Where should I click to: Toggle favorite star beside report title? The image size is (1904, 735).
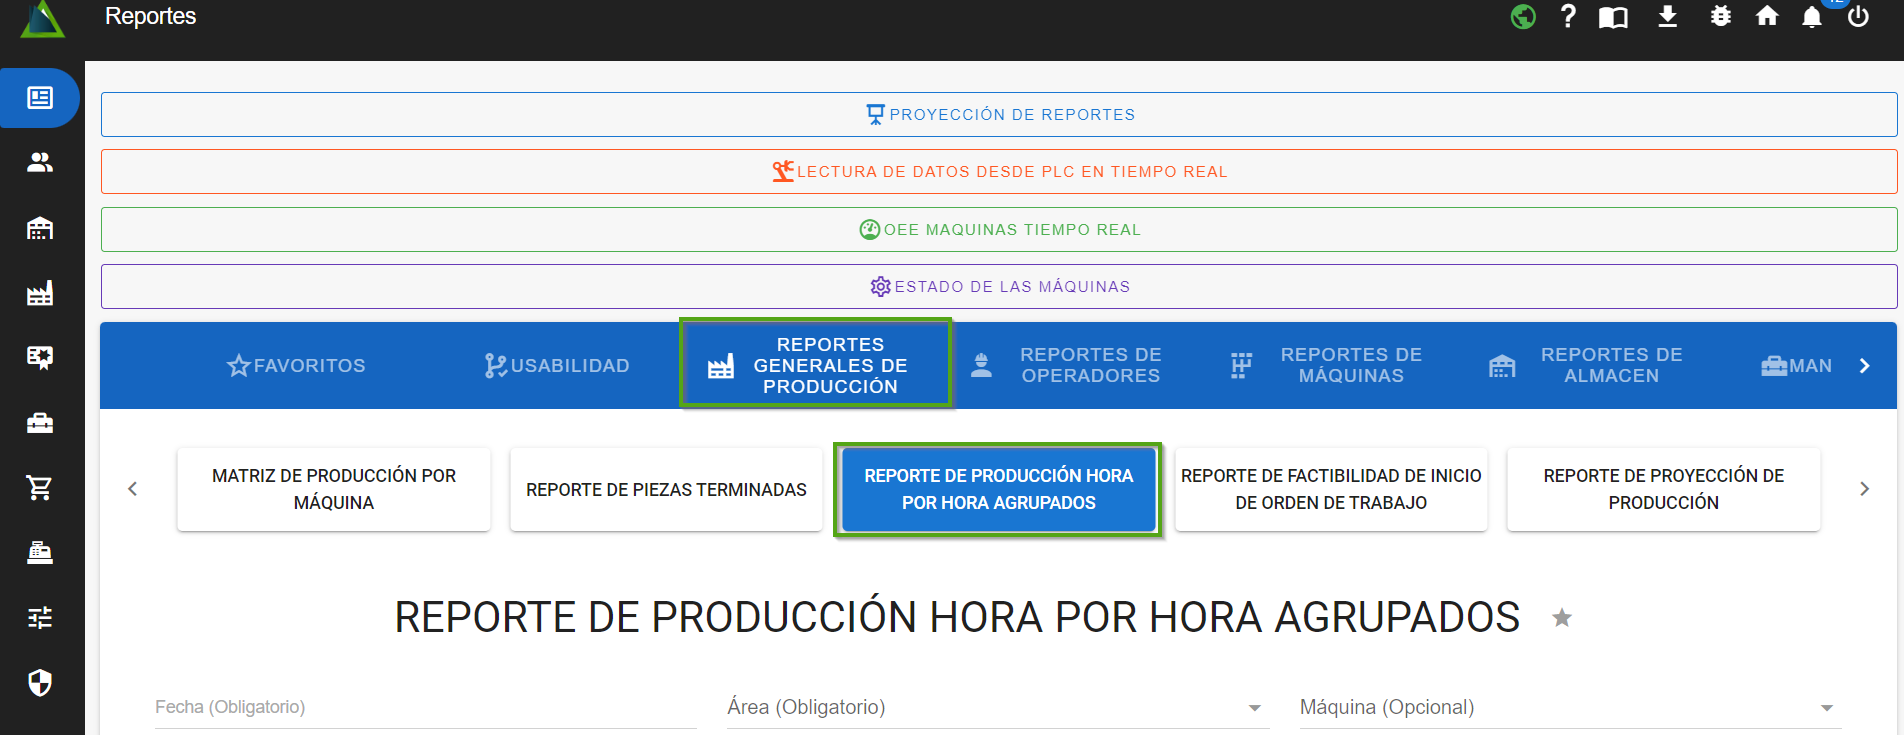pyautogui.click(x=1562, y=618)
